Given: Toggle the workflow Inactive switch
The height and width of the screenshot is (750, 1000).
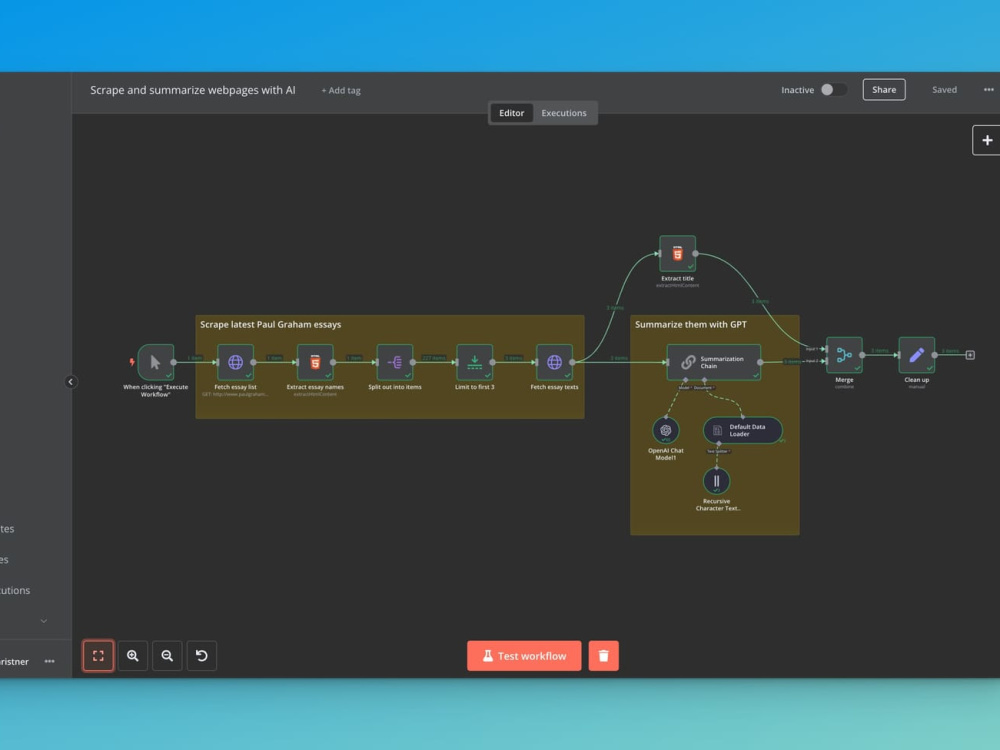Looking at the screenshot, I should [834, 90].
